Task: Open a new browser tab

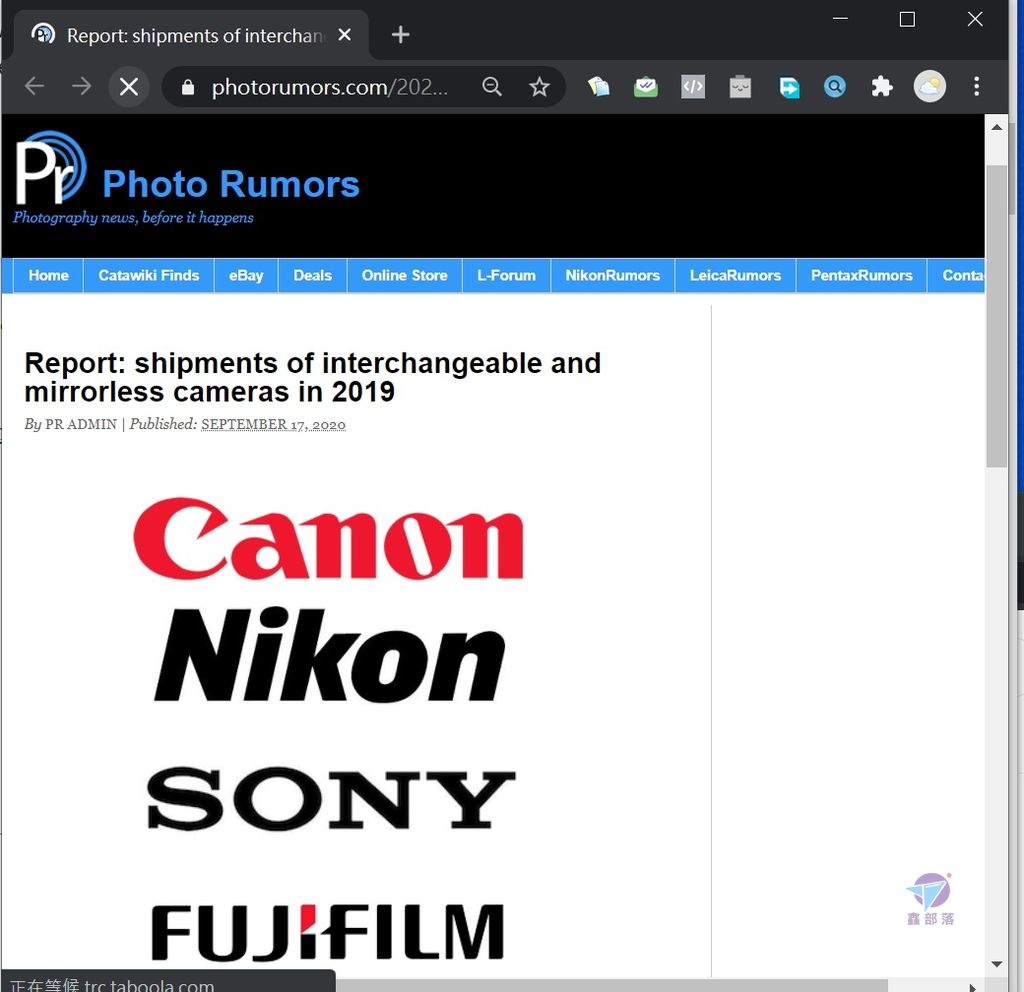Action: pyautogui.click(x=400, y=35)
